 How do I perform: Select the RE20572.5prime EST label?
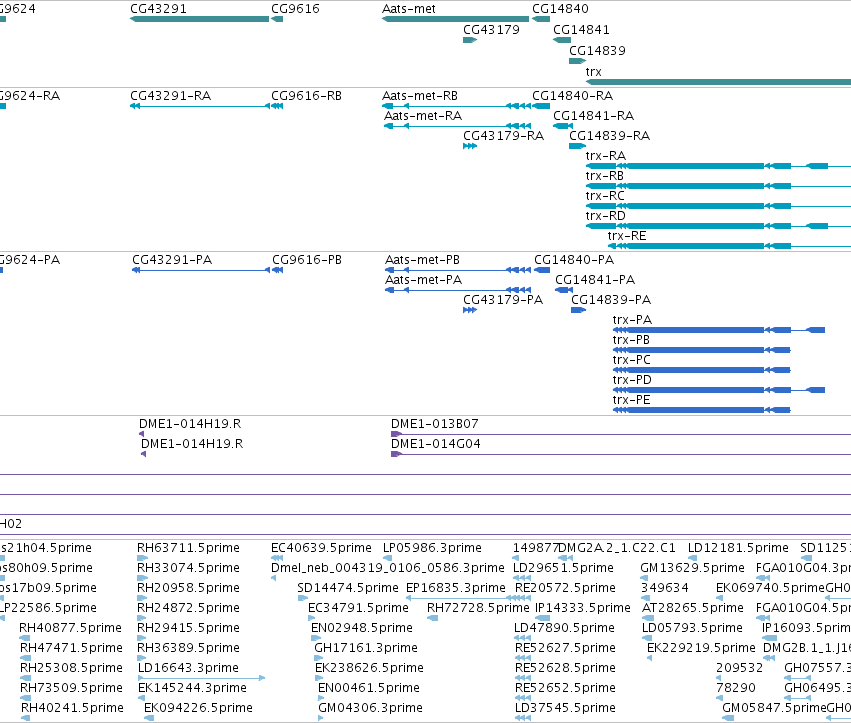(x=566, y=588)
